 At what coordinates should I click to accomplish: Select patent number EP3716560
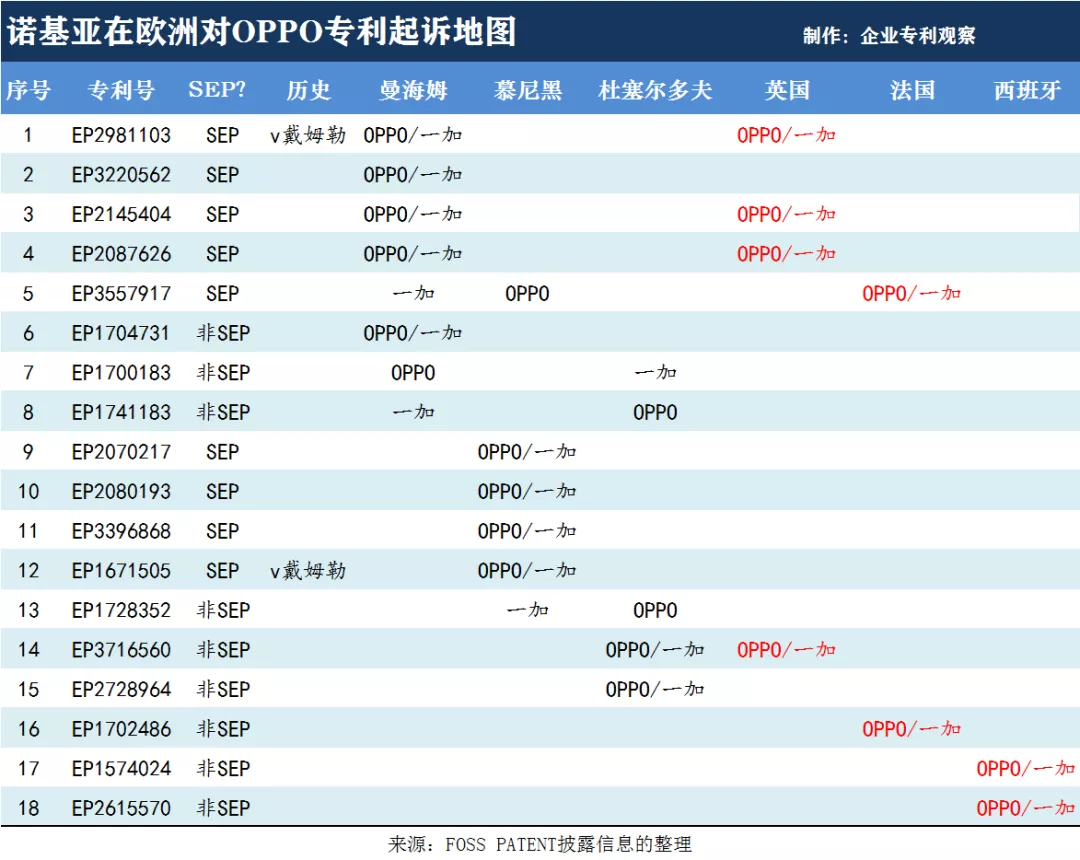(x=121, y=650)
